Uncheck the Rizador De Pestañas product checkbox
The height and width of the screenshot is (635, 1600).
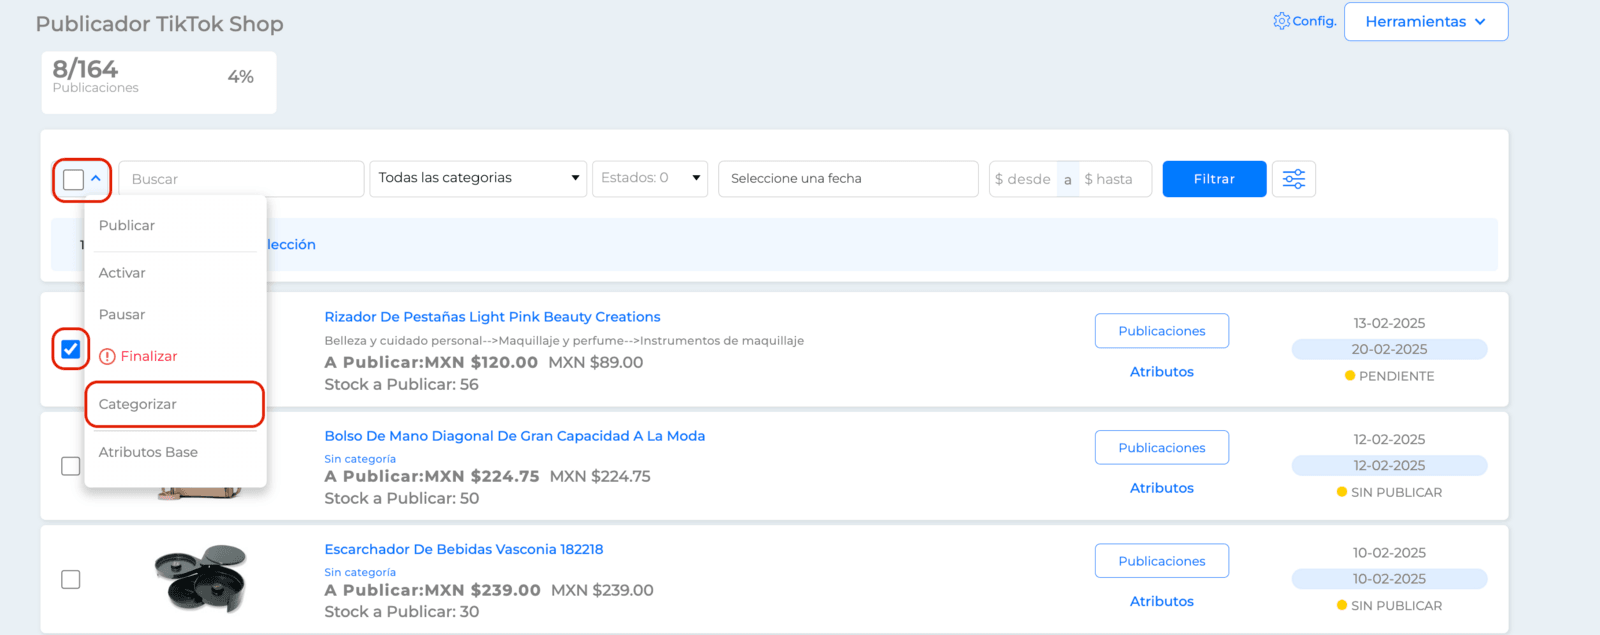pyautogui.click(x=71, y=349)
